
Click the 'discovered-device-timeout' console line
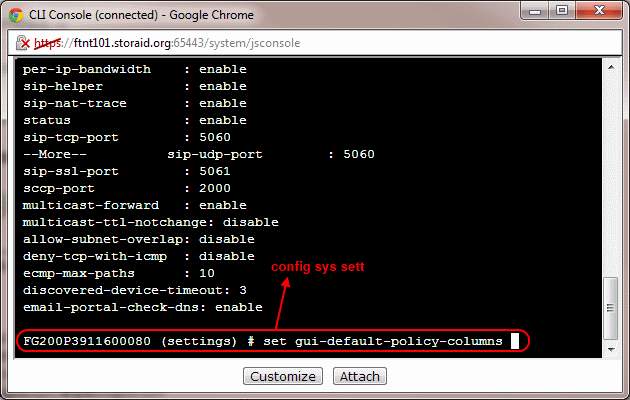click(x=135, y=290)
